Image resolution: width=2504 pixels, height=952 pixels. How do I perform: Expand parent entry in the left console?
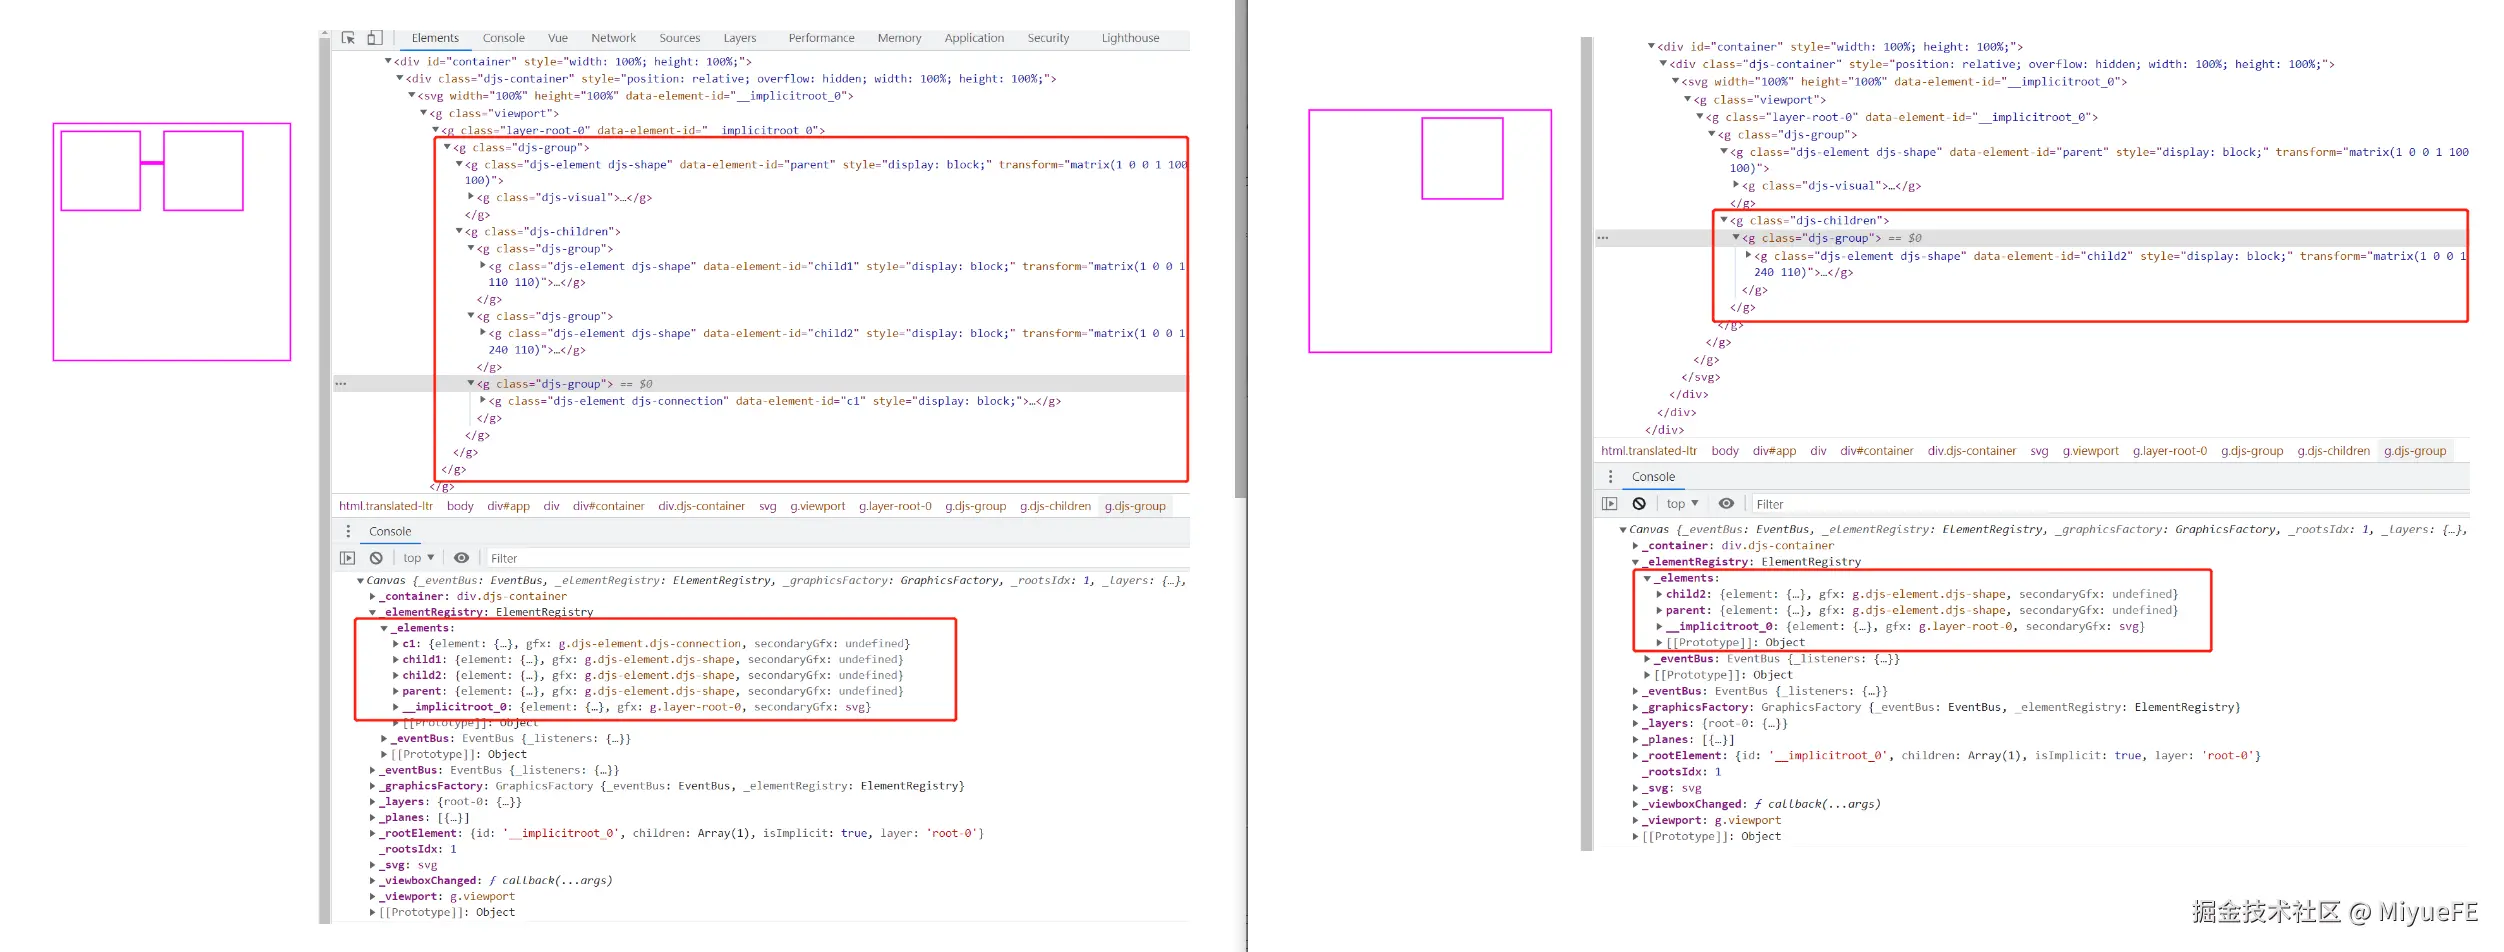point(396,691)
